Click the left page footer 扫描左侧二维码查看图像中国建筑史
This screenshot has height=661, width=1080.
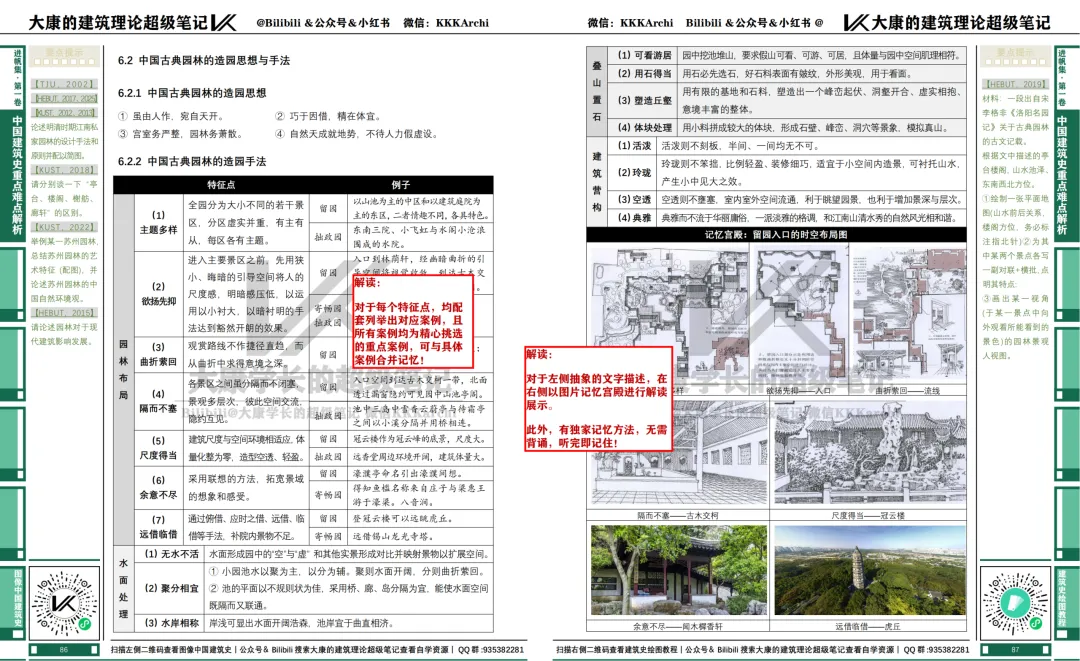coord(171,649)
